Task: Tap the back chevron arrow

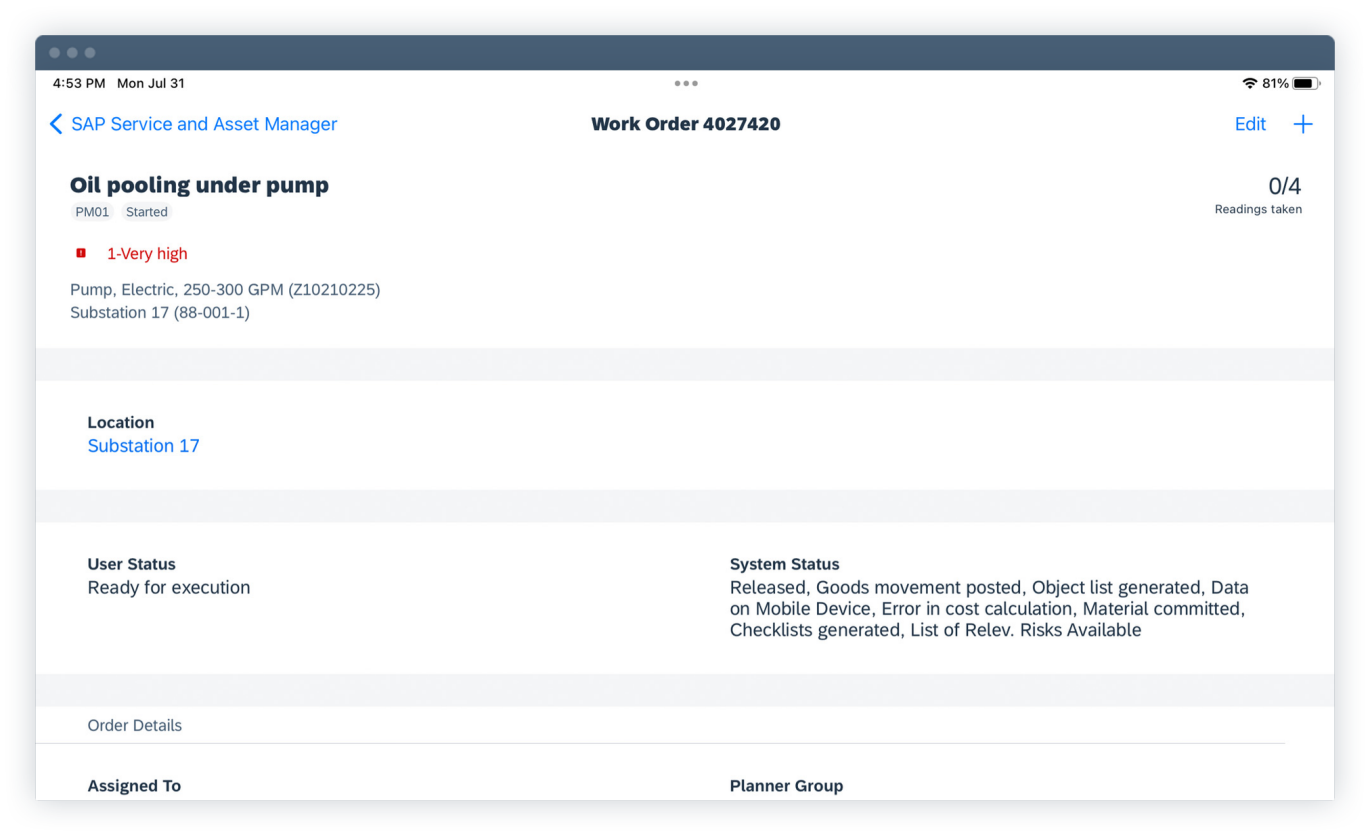Action: [x=56, y=124]
